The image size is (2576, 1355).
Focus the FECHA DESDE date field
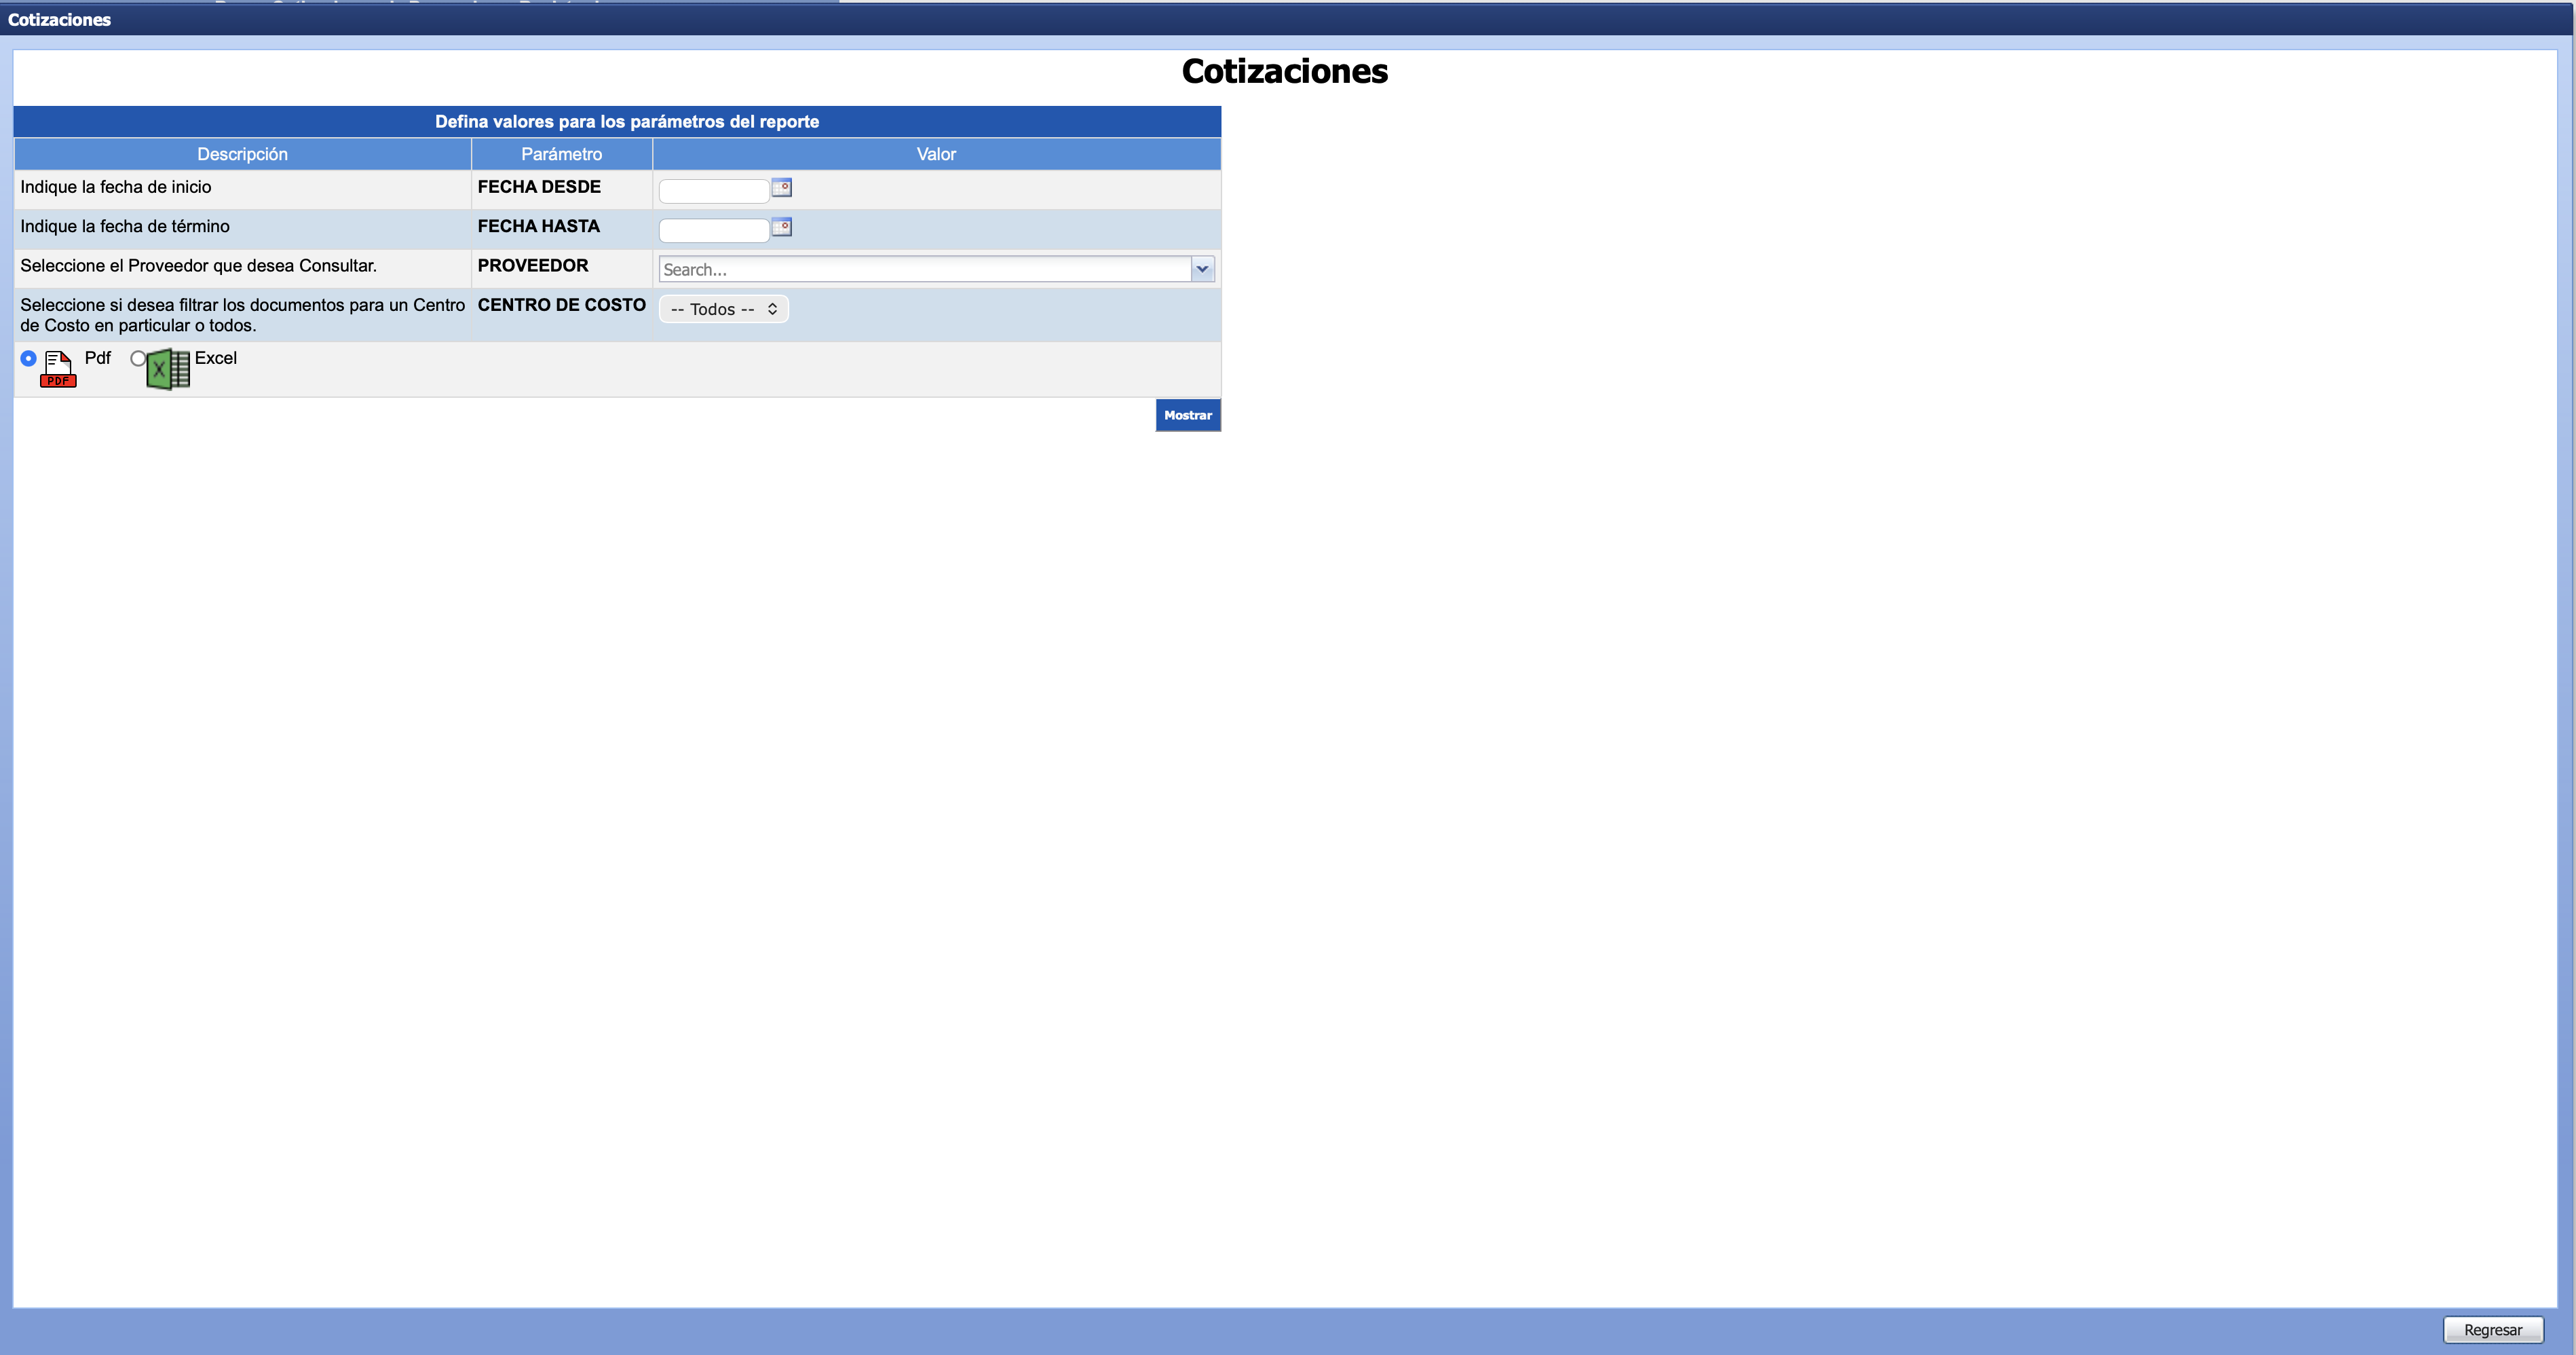pyautogui.click(x=713, y=190)
